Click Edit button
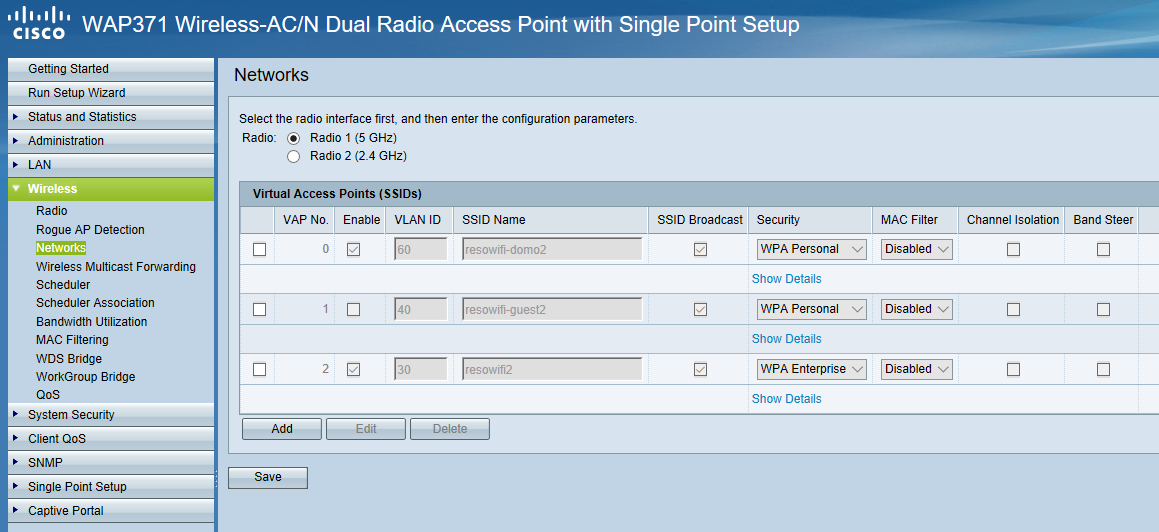The height and width of the screenshot is (532, 1159). pos(366,429)
